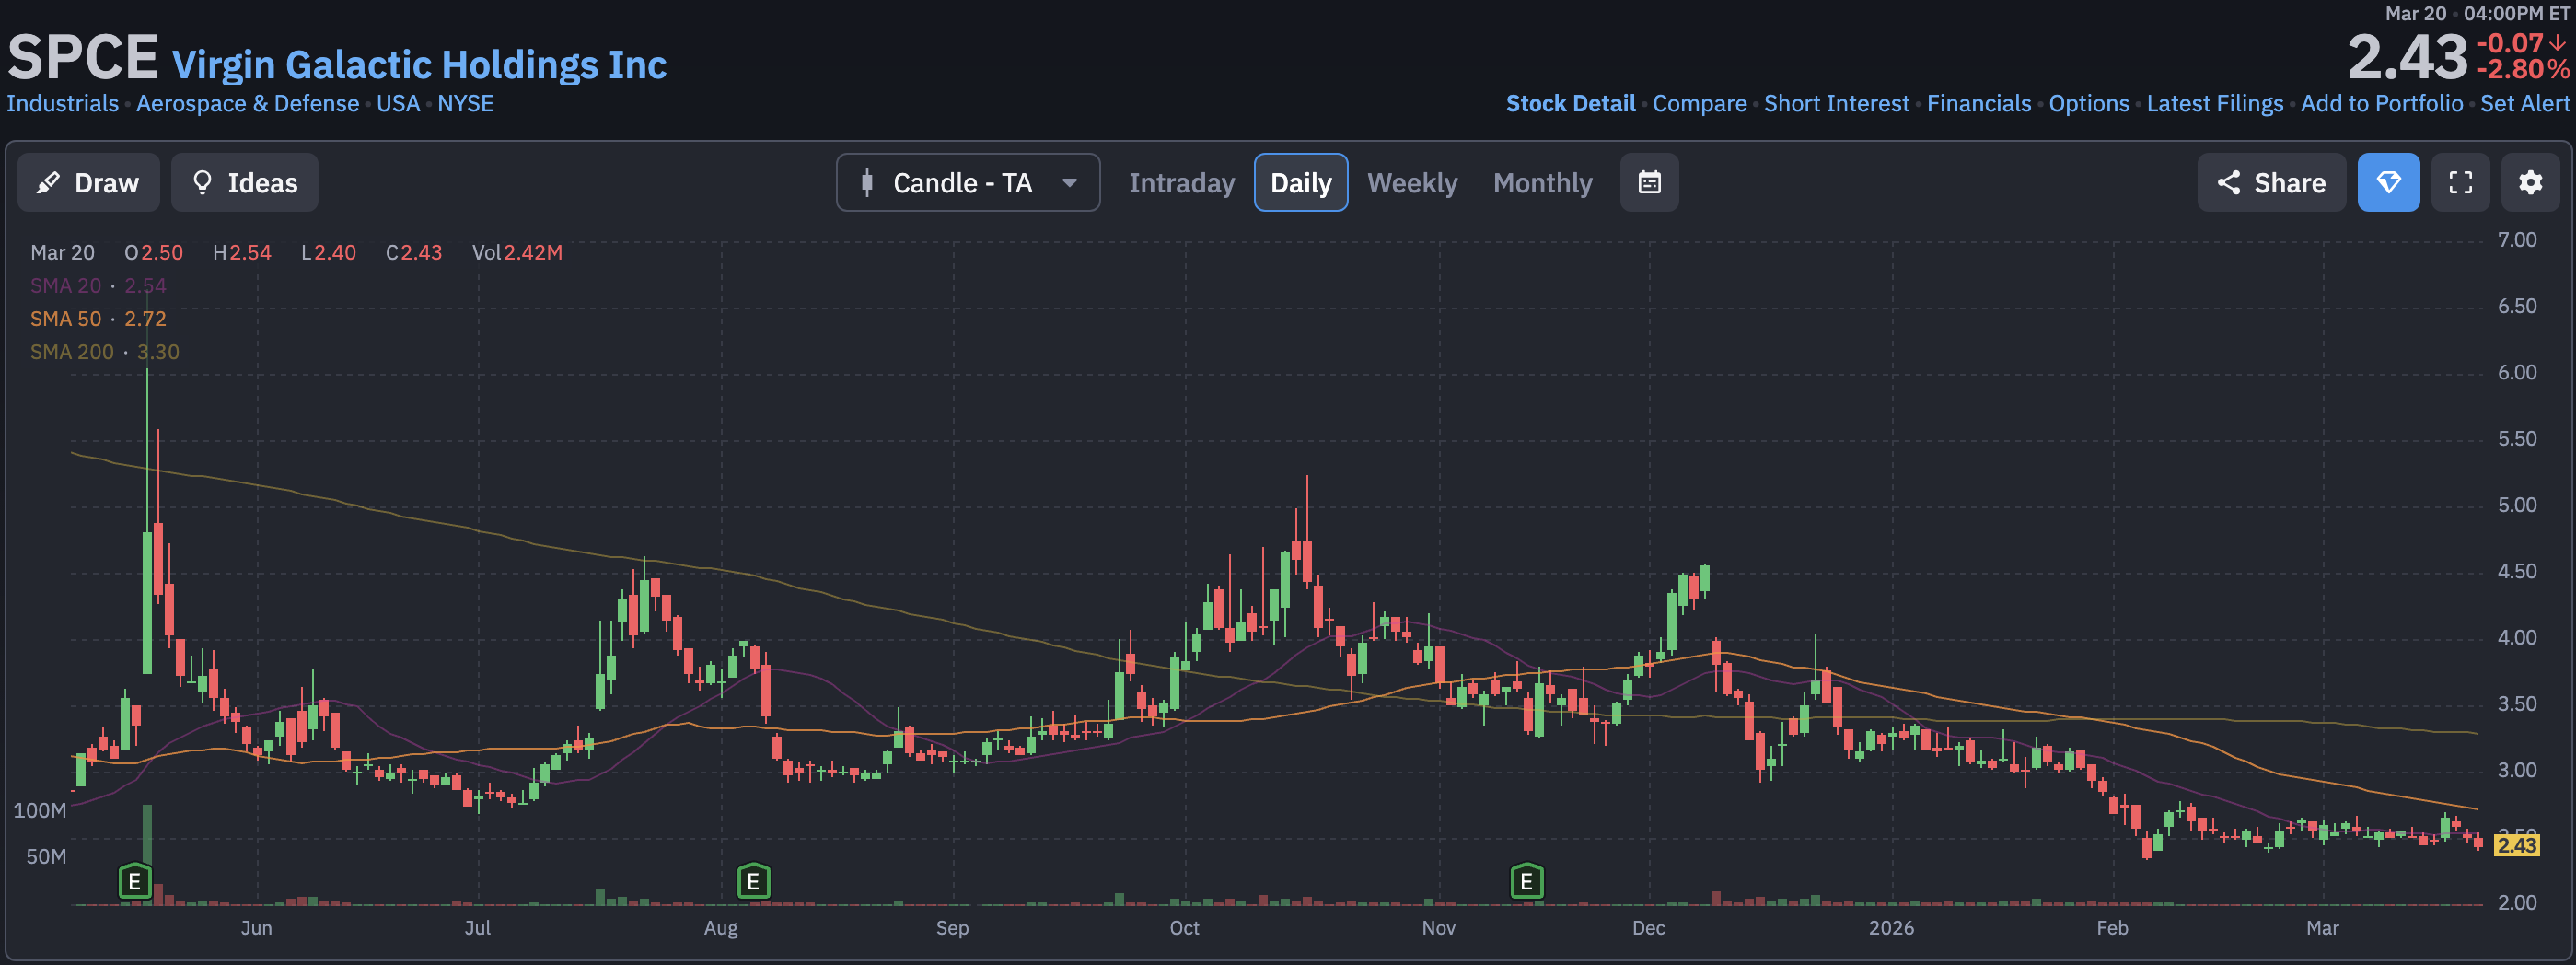Image resolution: width=2576 pixels, height=965 pixels.
Task: Switch to Intraday timeframe
Action: 1181,183
